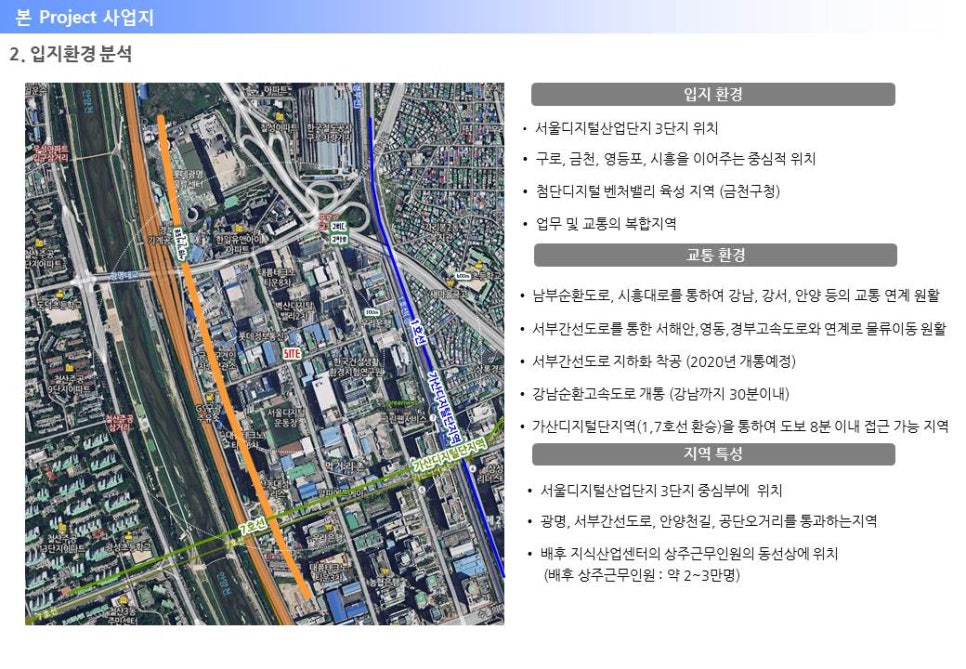
Task: Select the line starting '서부간선도로를 통한 서해안'
Action: [x=739, y=329]
